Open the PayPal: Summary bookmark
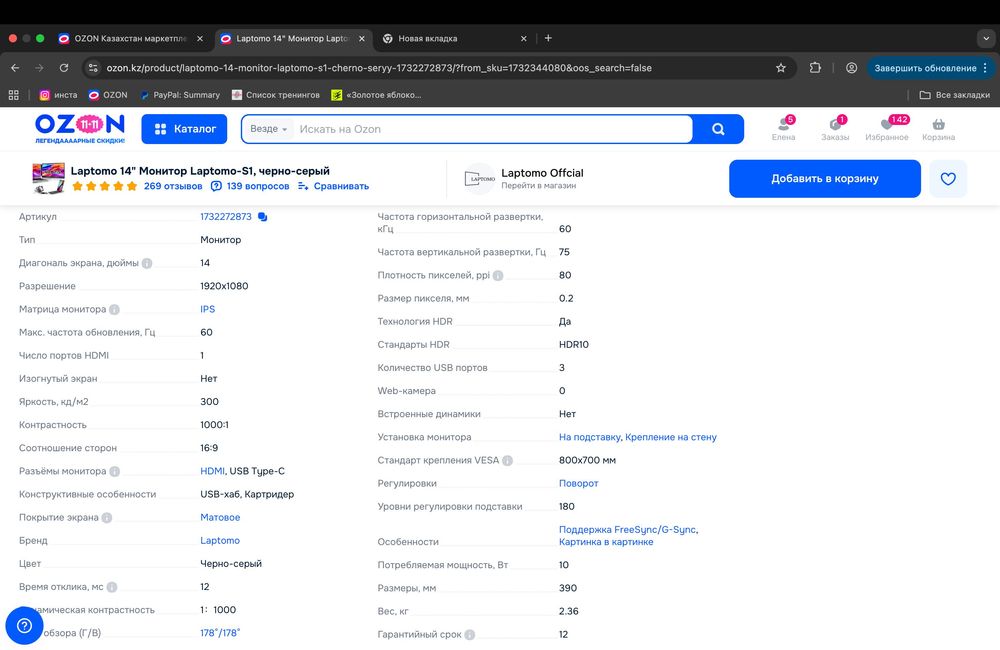Screen dimensions: 1000x650 click(x=180, y=95)
